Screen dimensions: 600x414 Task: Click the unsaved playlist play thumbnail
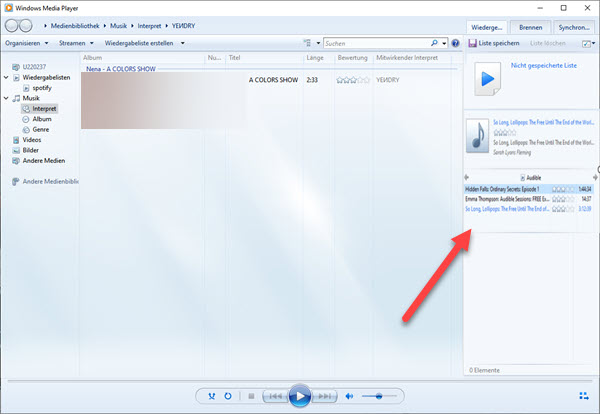click(488, 79)
